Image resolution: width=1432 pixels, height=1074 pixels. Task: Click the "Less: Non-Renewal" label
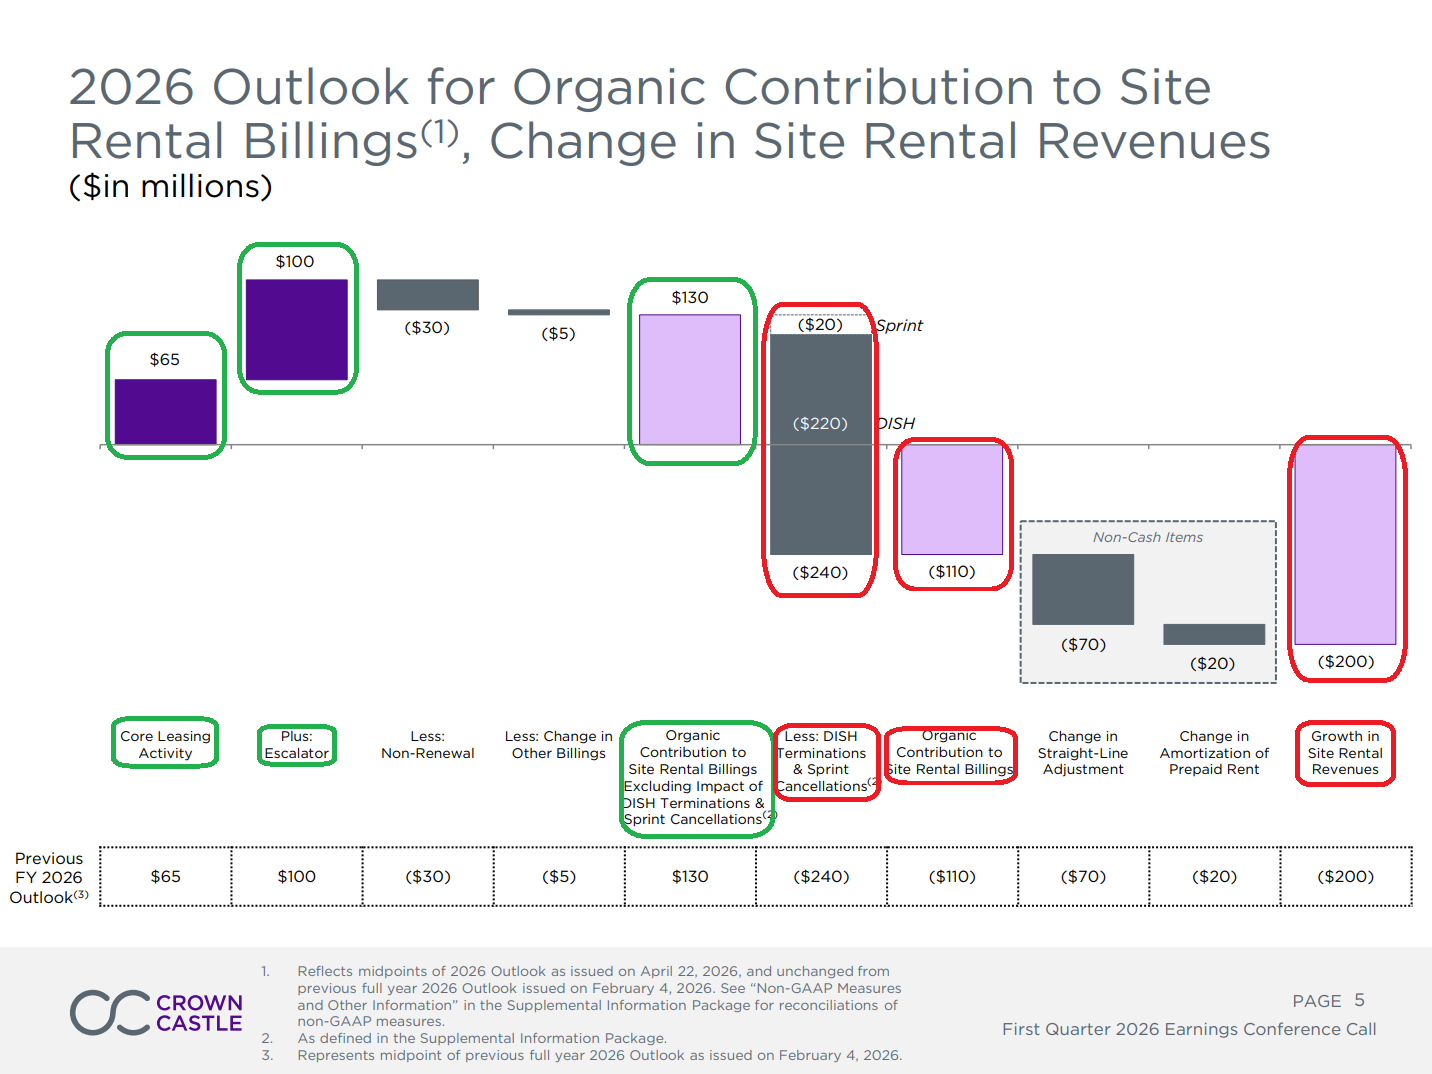tap(427, 745)
